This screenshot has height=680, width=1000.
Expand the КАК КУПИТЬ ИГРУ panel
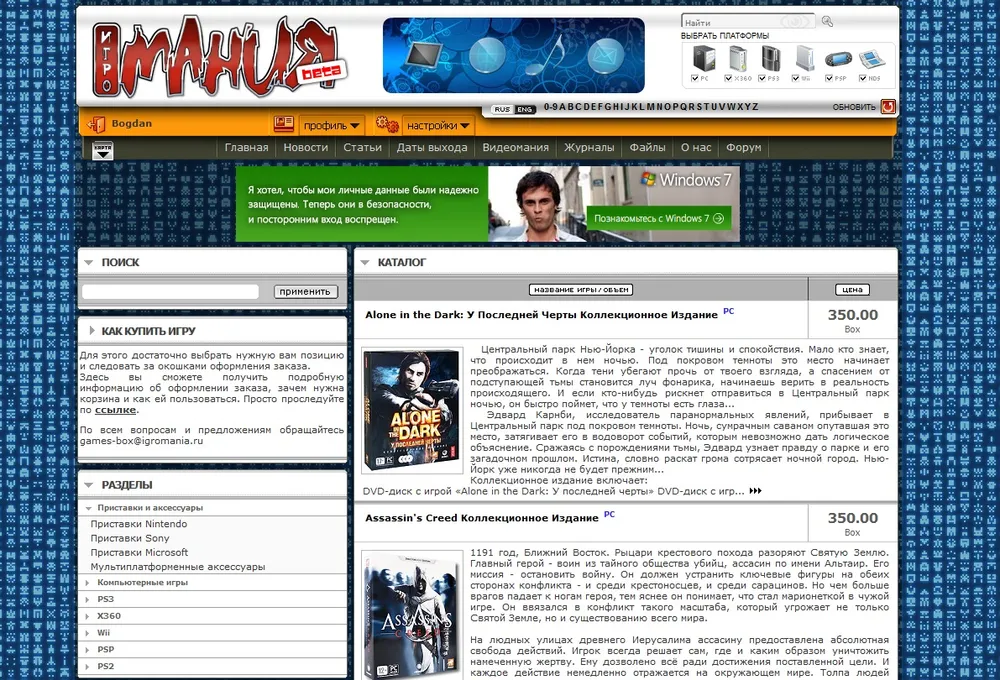point(92,330)
